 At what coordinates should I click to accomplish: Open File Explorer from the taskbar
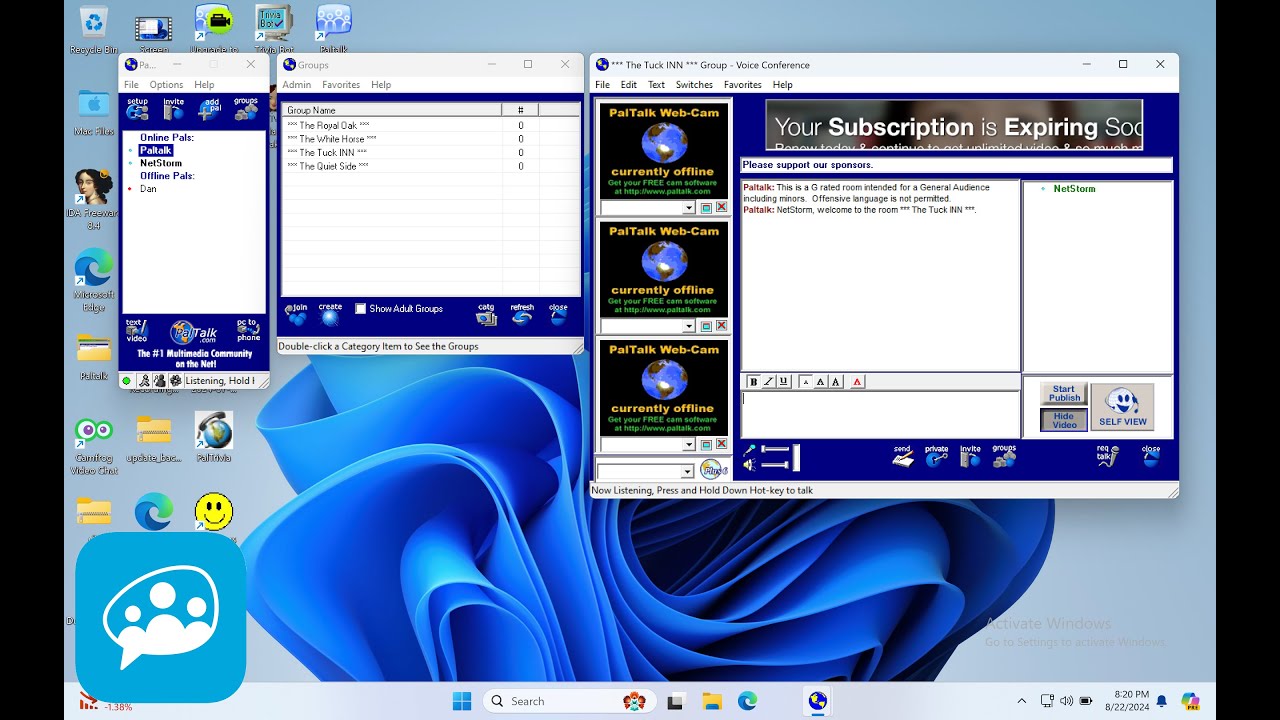click(711, 701)
